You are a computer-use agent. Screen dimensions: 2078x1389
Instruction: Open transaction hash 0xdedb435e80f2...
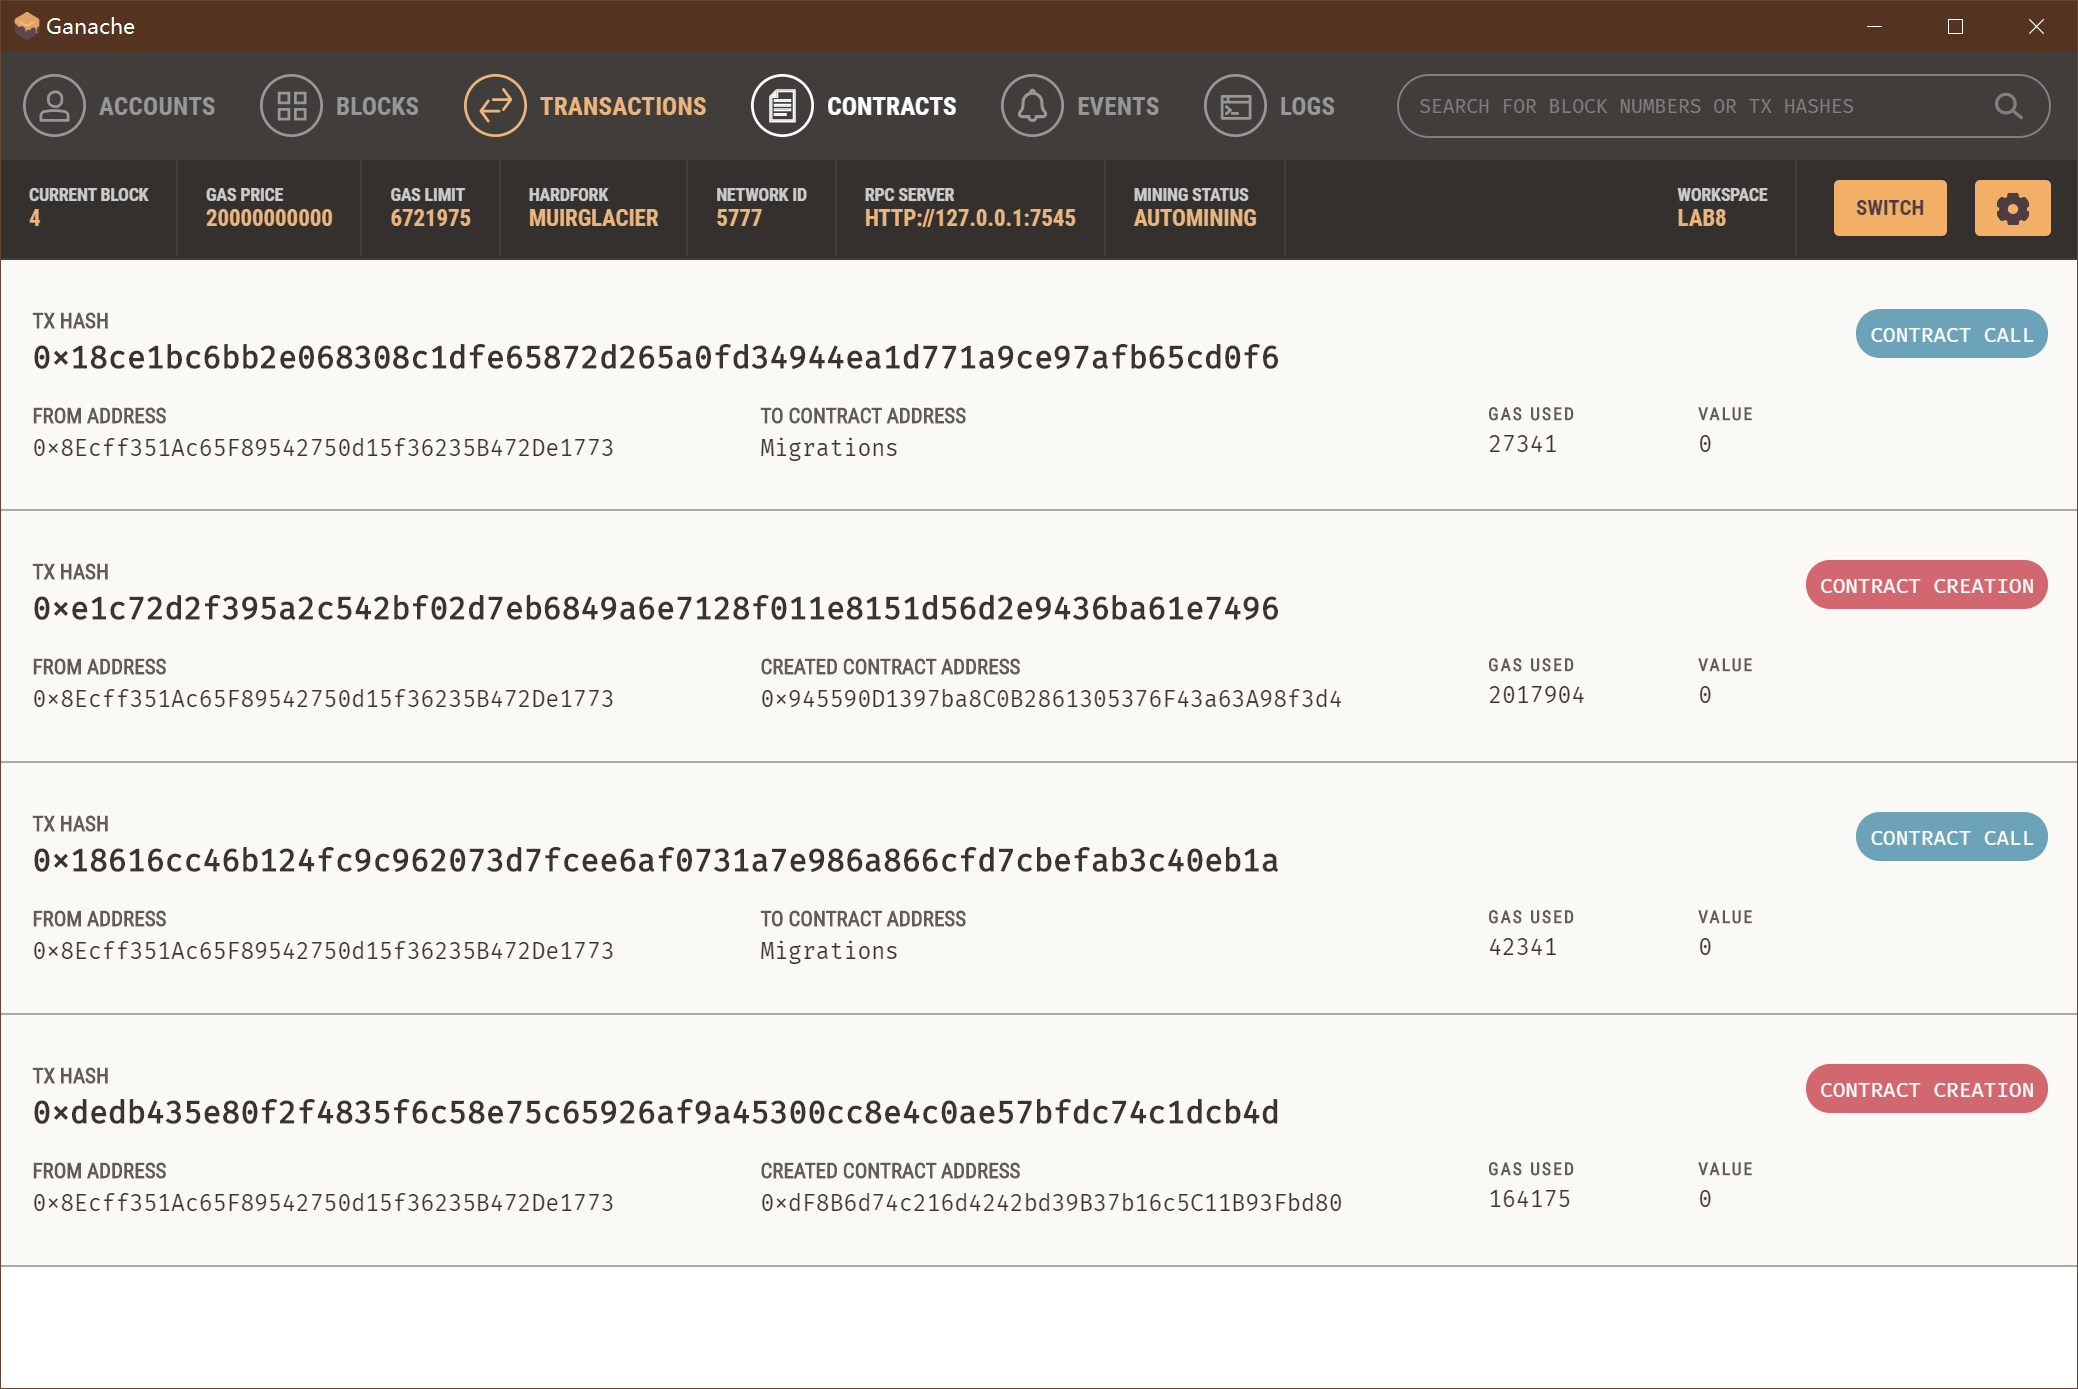pos(656,1113)
